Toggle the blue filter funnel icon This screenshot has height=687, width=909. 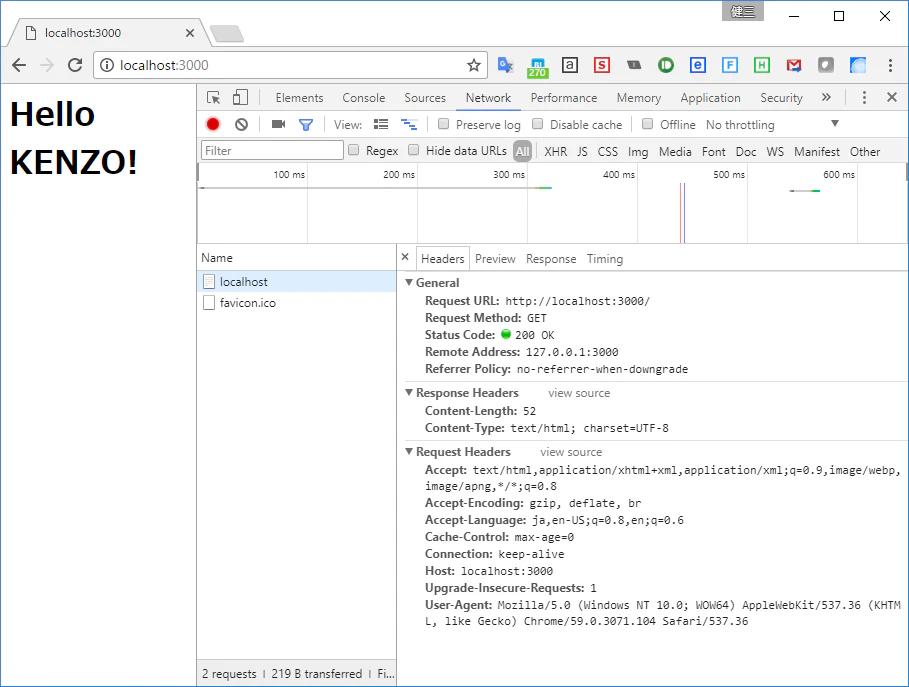pos(306,124)
